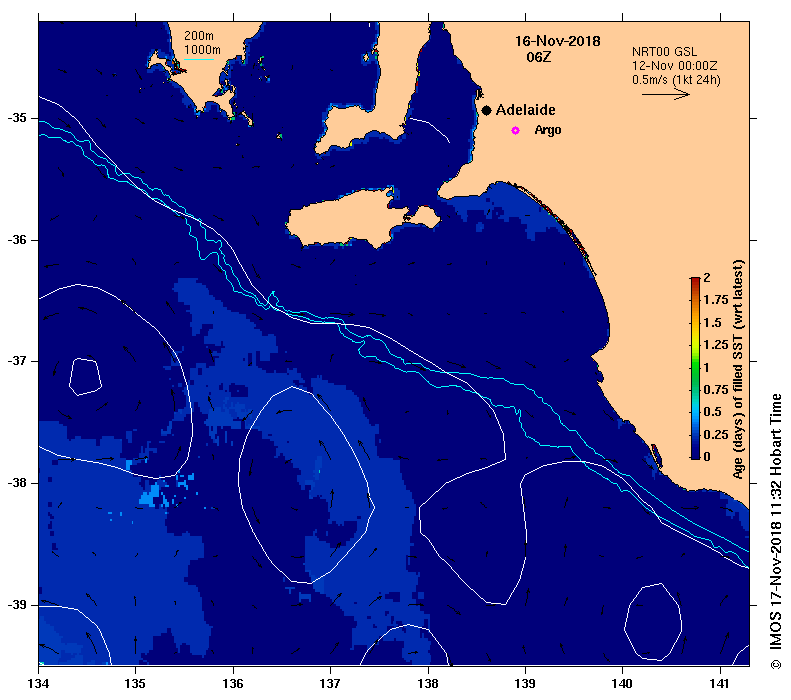Screen dimensions: 791x700
Task: Click latitude label "-39"
Action: pos(18,605)
